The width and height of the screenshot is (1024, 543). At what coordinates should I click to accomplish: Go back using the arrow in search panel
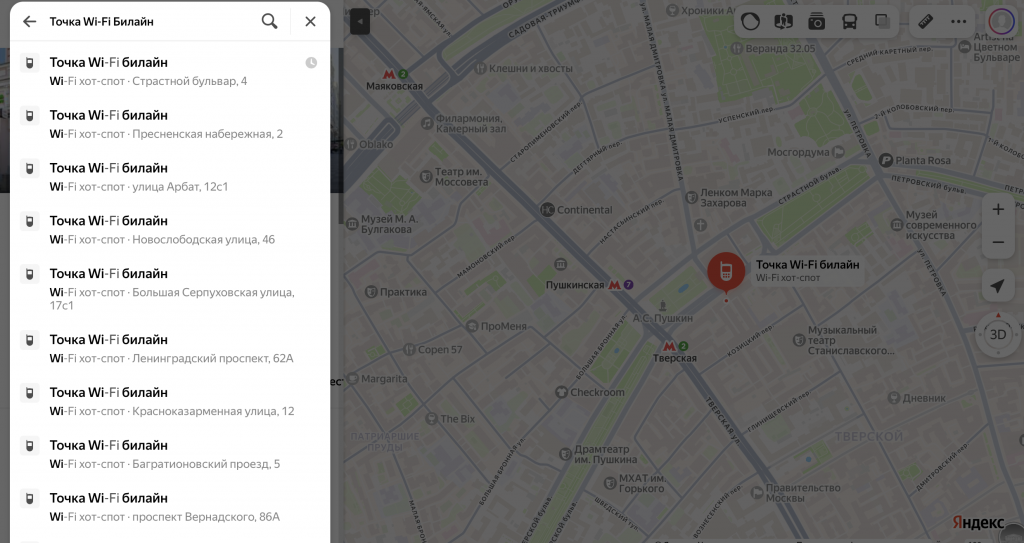click(x=29, y=22)
